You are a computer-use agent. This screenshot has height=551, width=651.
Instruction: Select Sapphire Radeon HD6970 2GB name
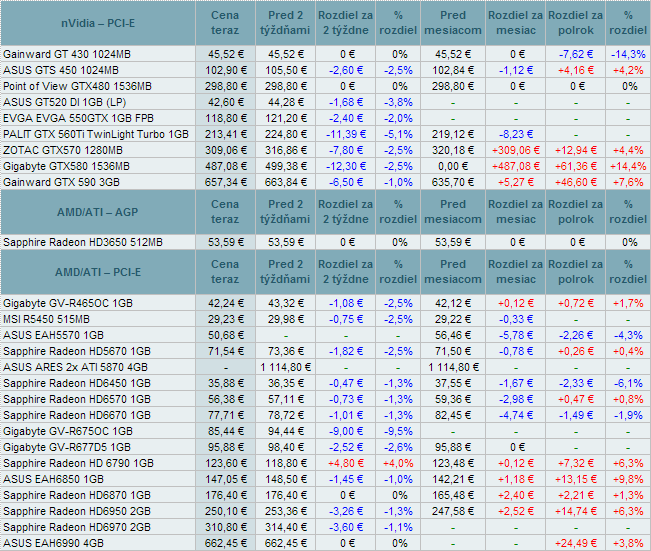click(x=77, y=527)
